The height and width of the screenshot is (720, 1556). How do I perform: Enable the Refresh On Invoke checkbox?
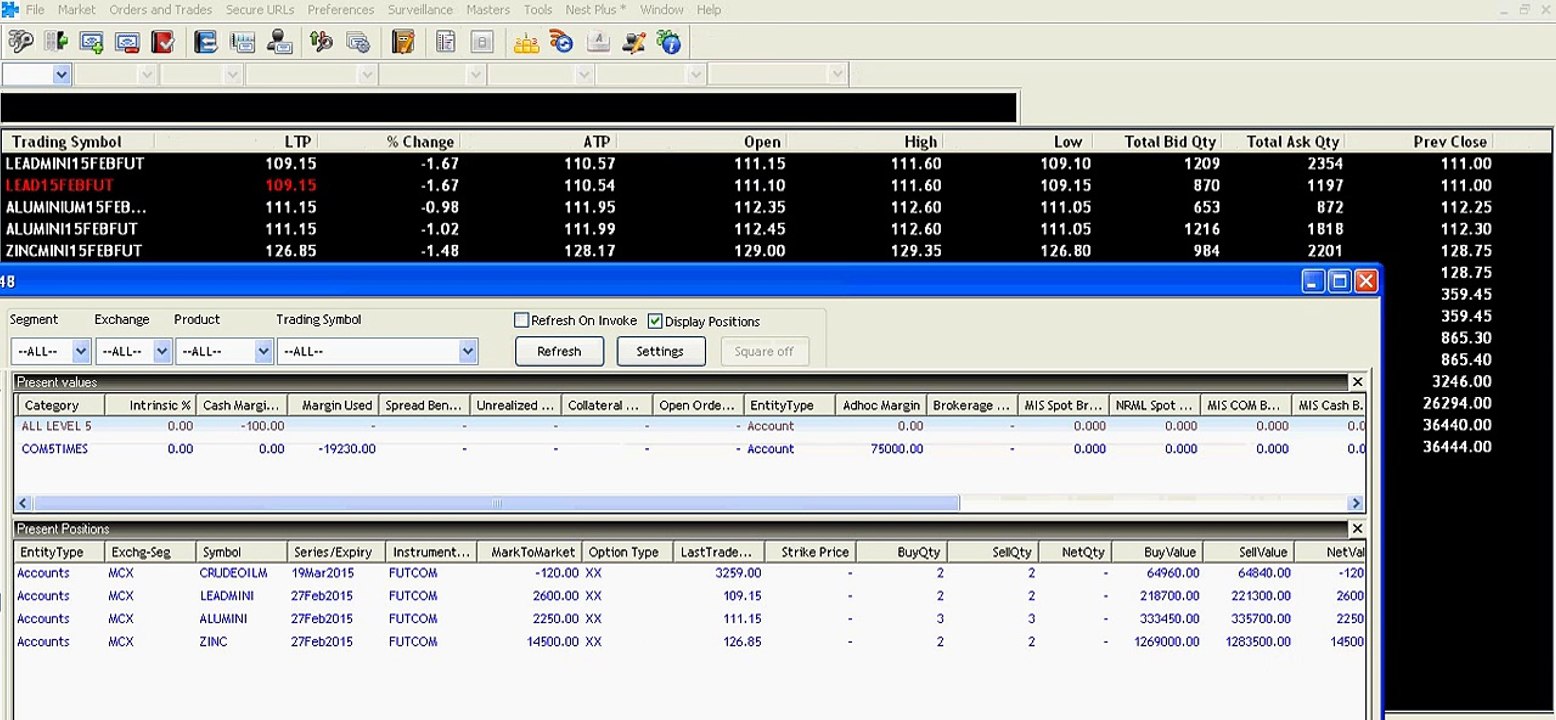click(x=521, y=321)
